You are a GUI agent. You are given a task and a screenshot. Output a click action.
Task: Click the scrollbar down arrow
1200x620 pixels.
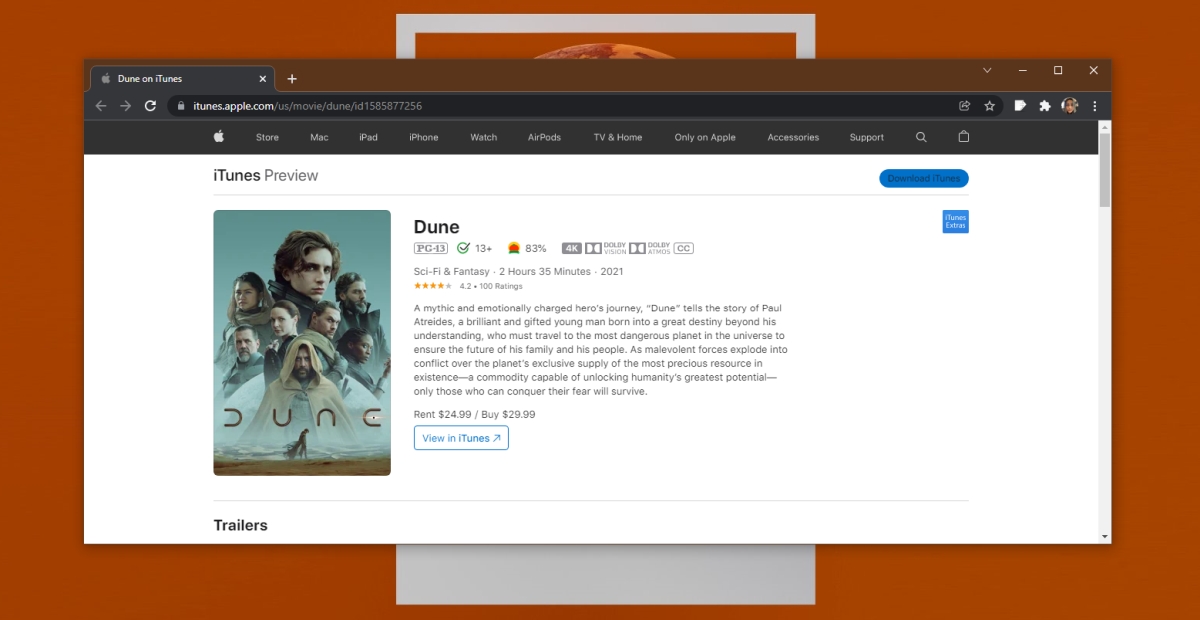point(1105,537)
